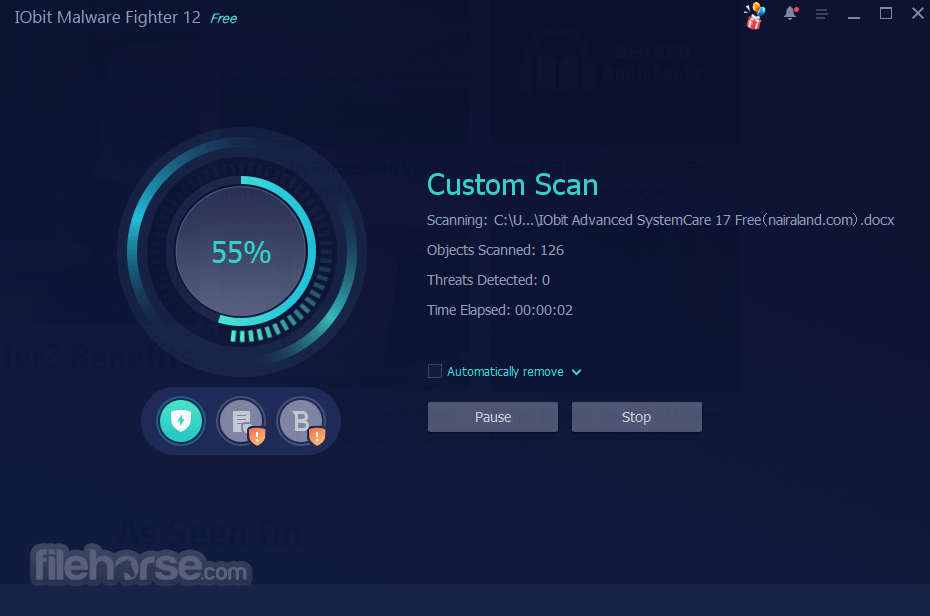Open the gift promotion icon
The image size is (930, 616).
(x=754, y=15)
